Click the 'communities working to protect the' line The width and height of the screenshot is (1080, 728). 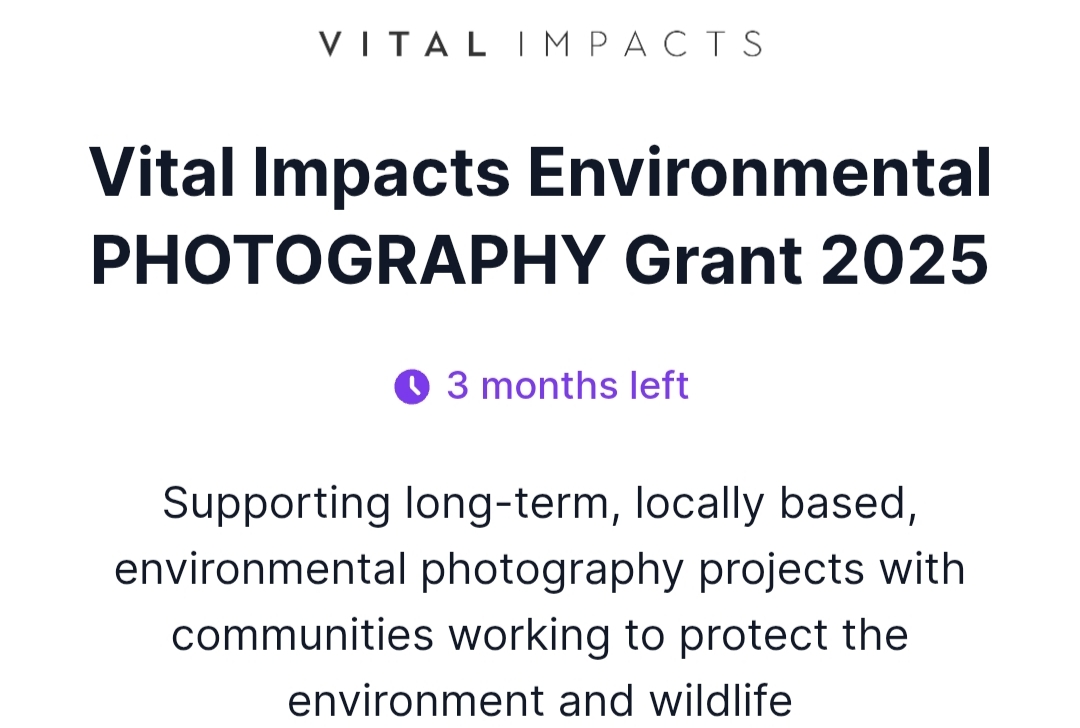click(540, 636)
